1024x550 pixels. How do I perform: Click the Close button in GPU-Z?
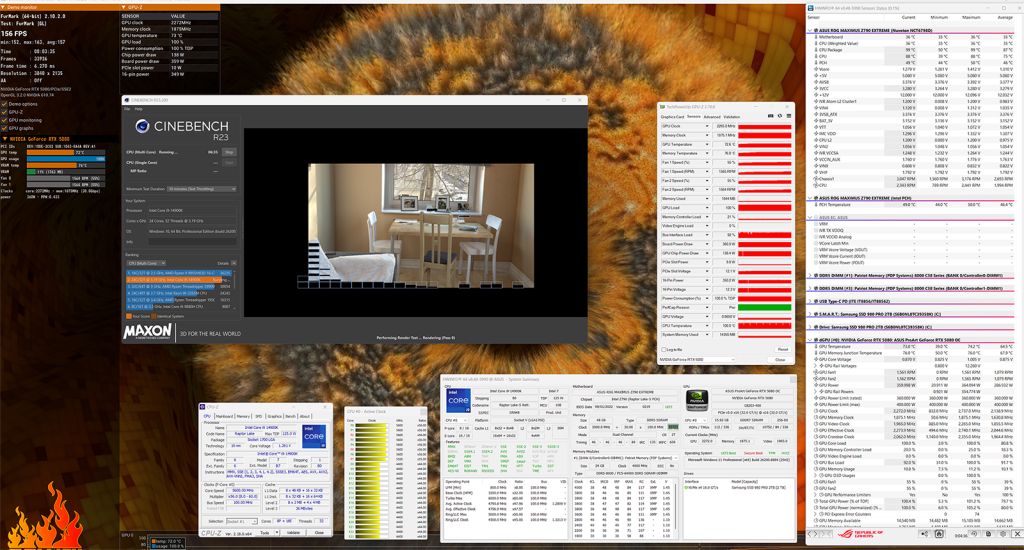pos(780,360)
